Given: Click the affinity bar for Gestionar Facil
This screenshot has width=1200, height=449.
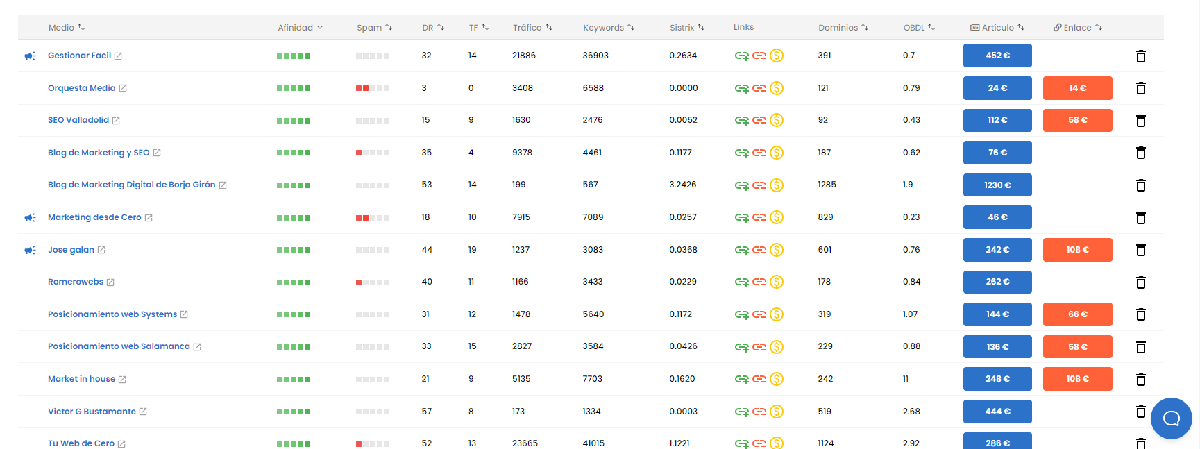Looking at the screenshot, I should [x=293, y=56].
